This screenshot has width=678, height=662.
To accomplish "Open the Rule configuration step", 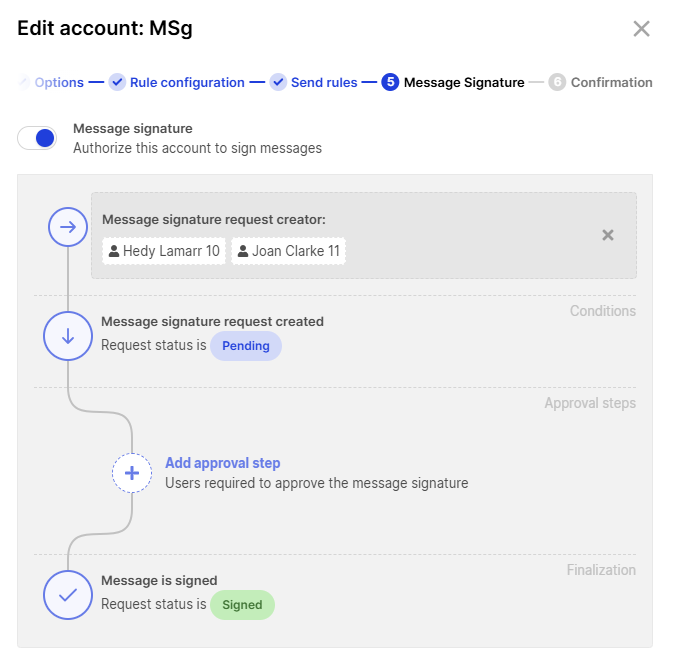I will [187, 83].
